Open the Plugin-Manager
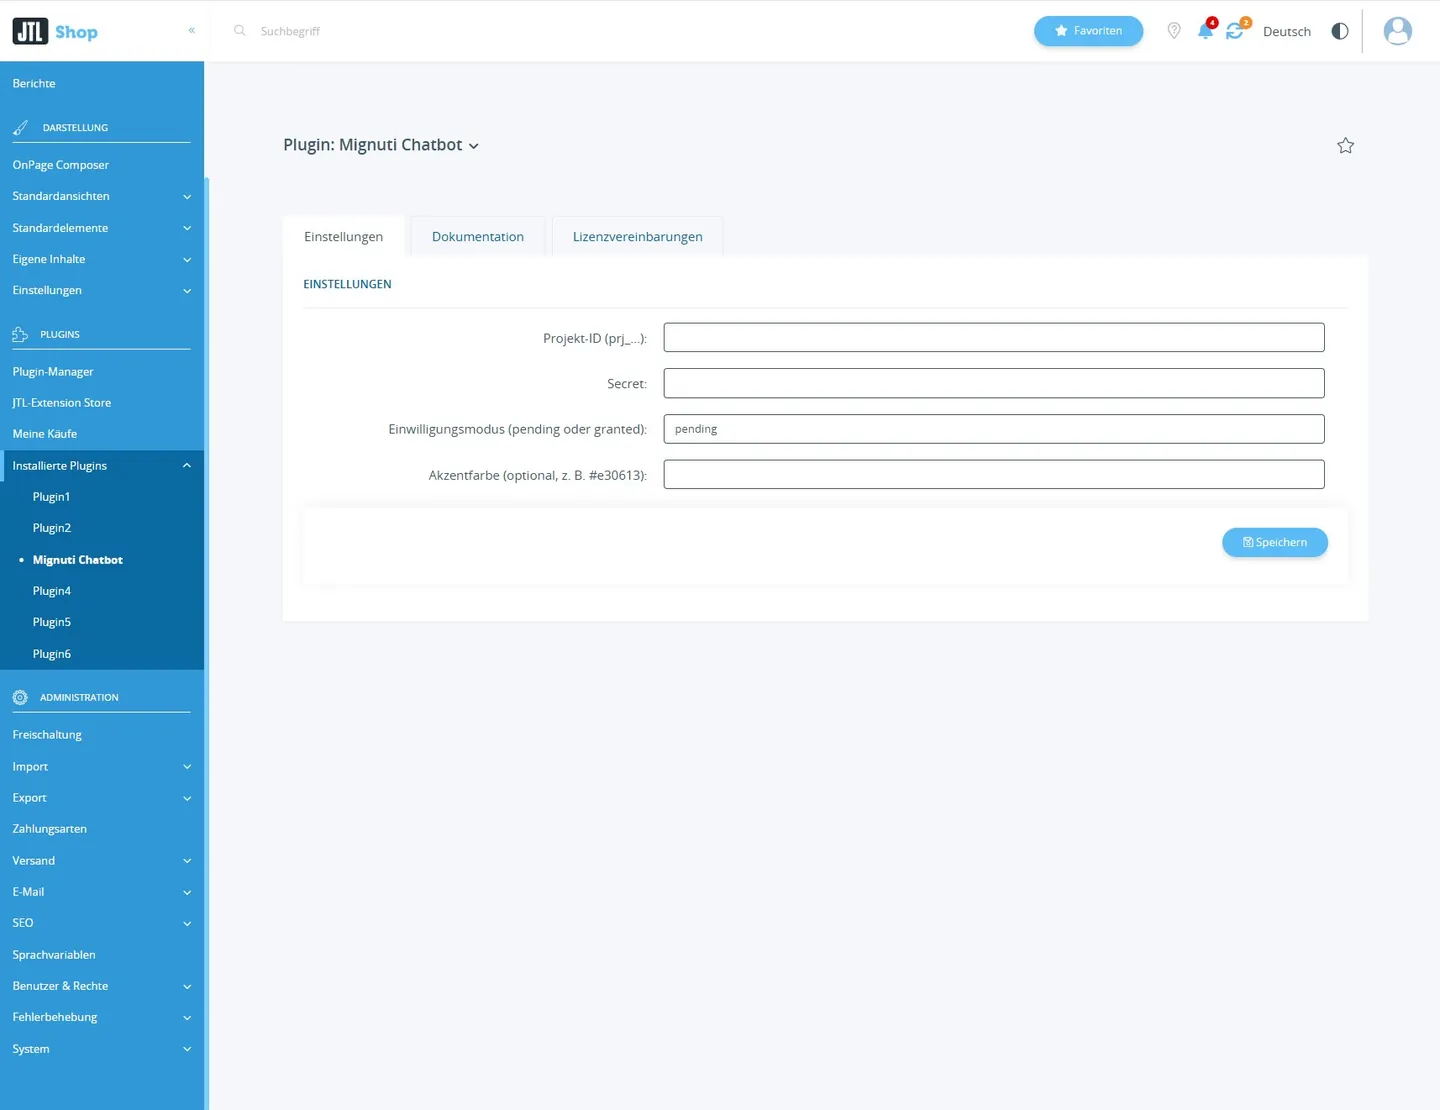This screenshot has height=1110, width=1440. (x=53, y=372)
